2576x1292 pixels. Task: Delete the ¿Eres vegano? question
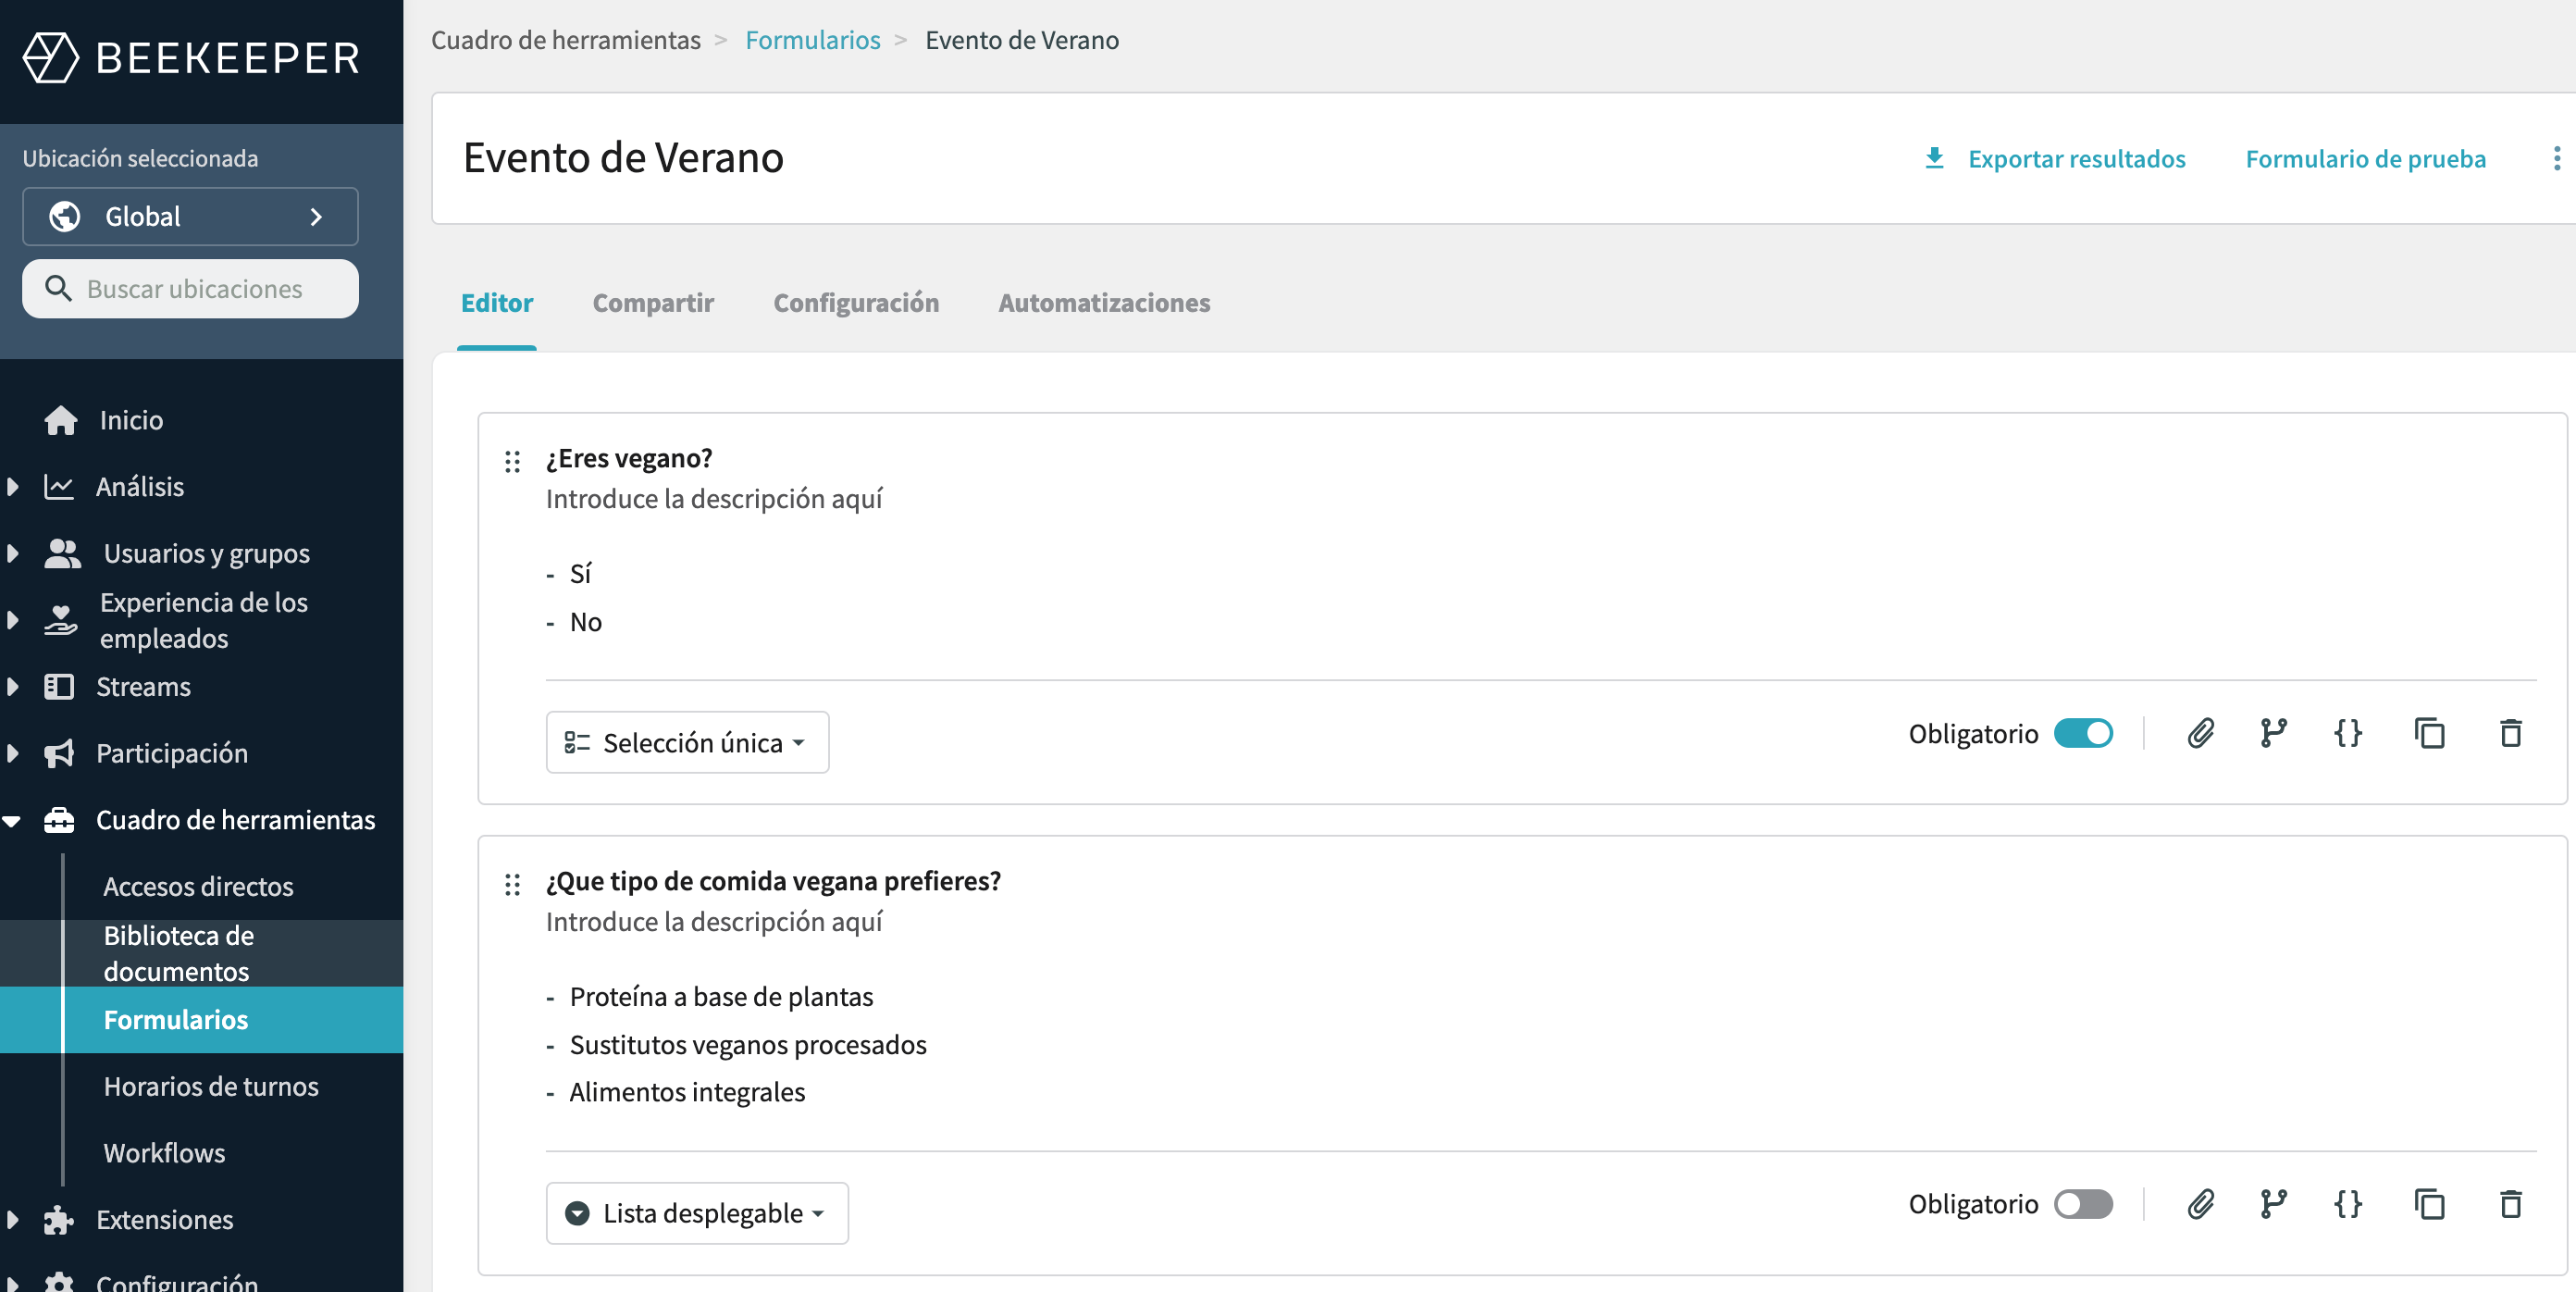pos(2510,733)
